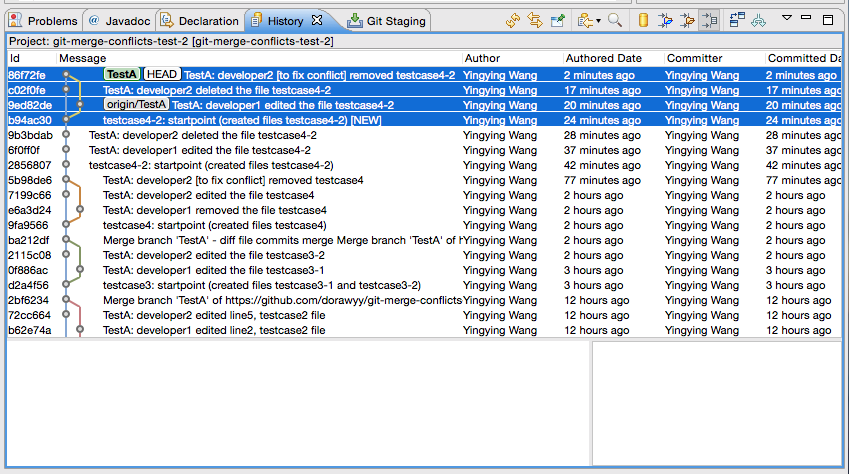Click the HEAD ref label

click(x=161, y=75)
